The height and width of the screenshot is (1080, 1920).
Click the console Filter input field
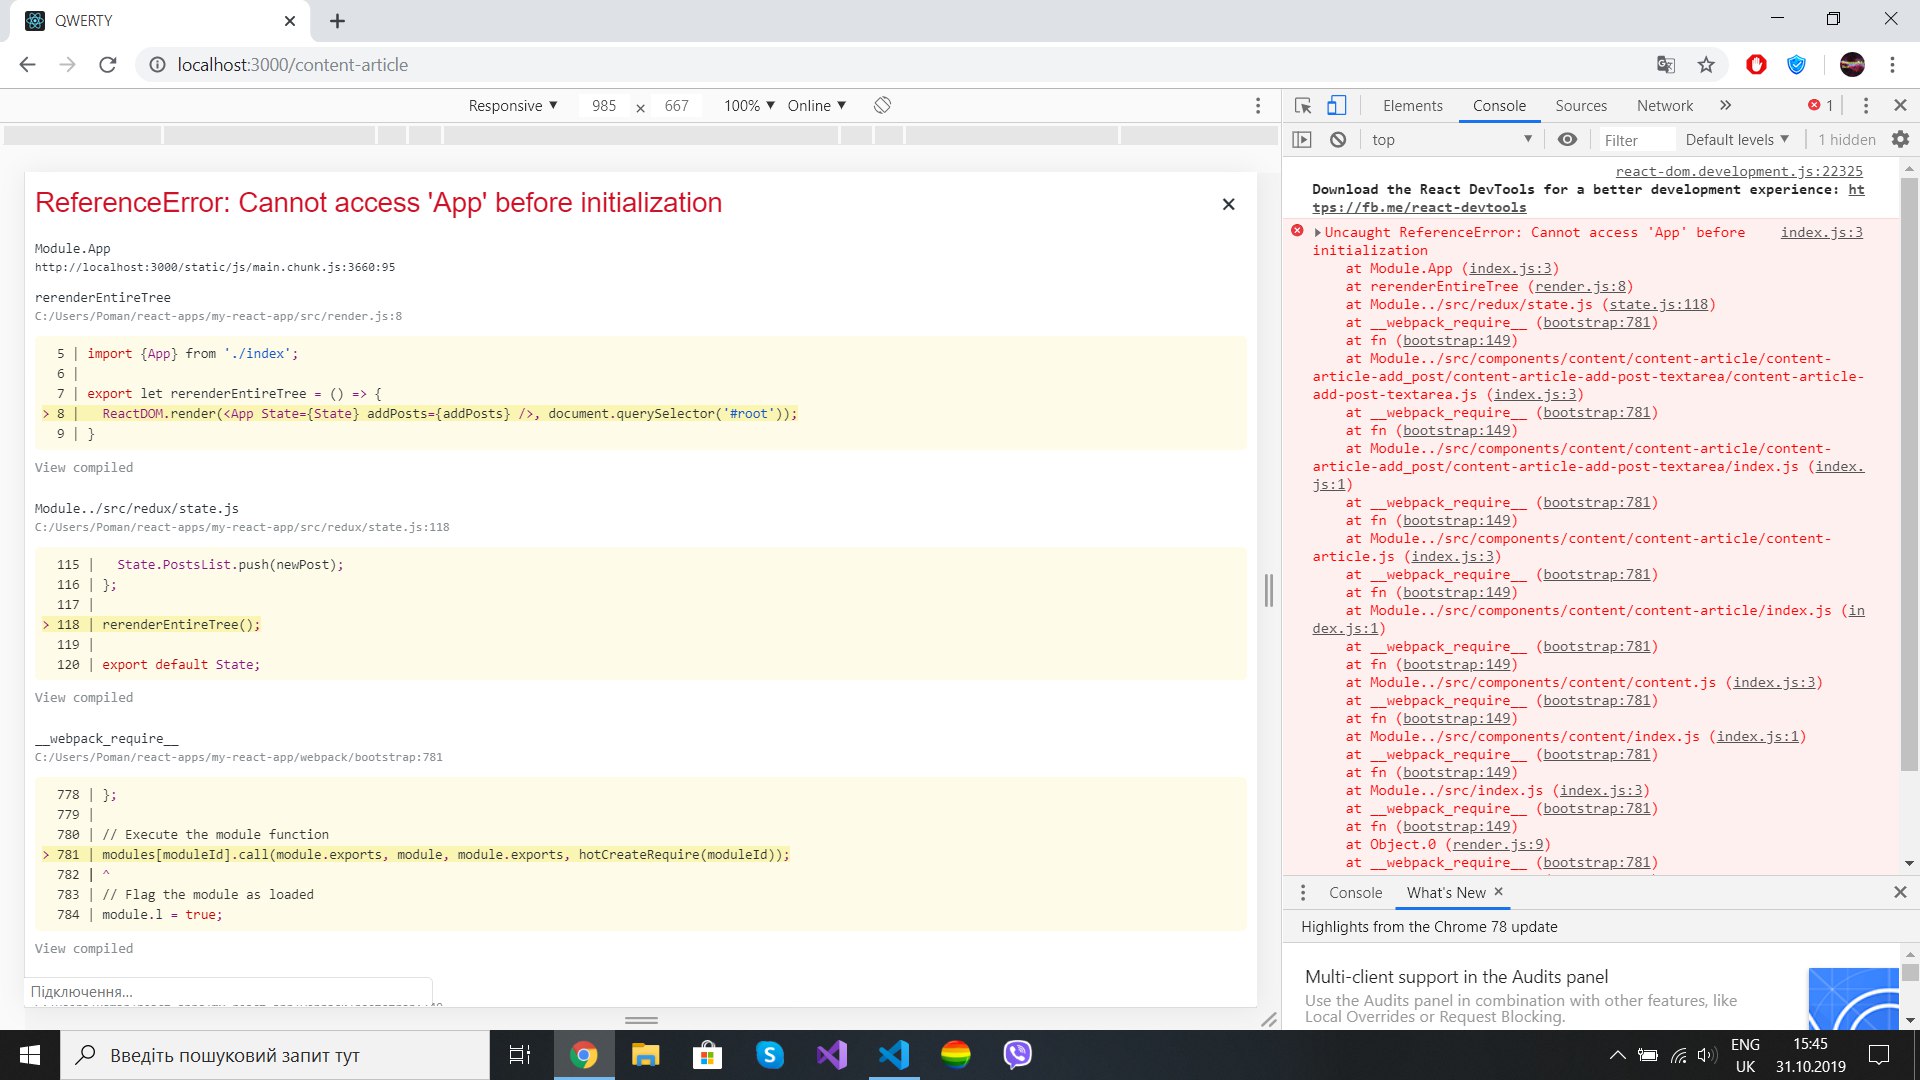click(1635, 140)
